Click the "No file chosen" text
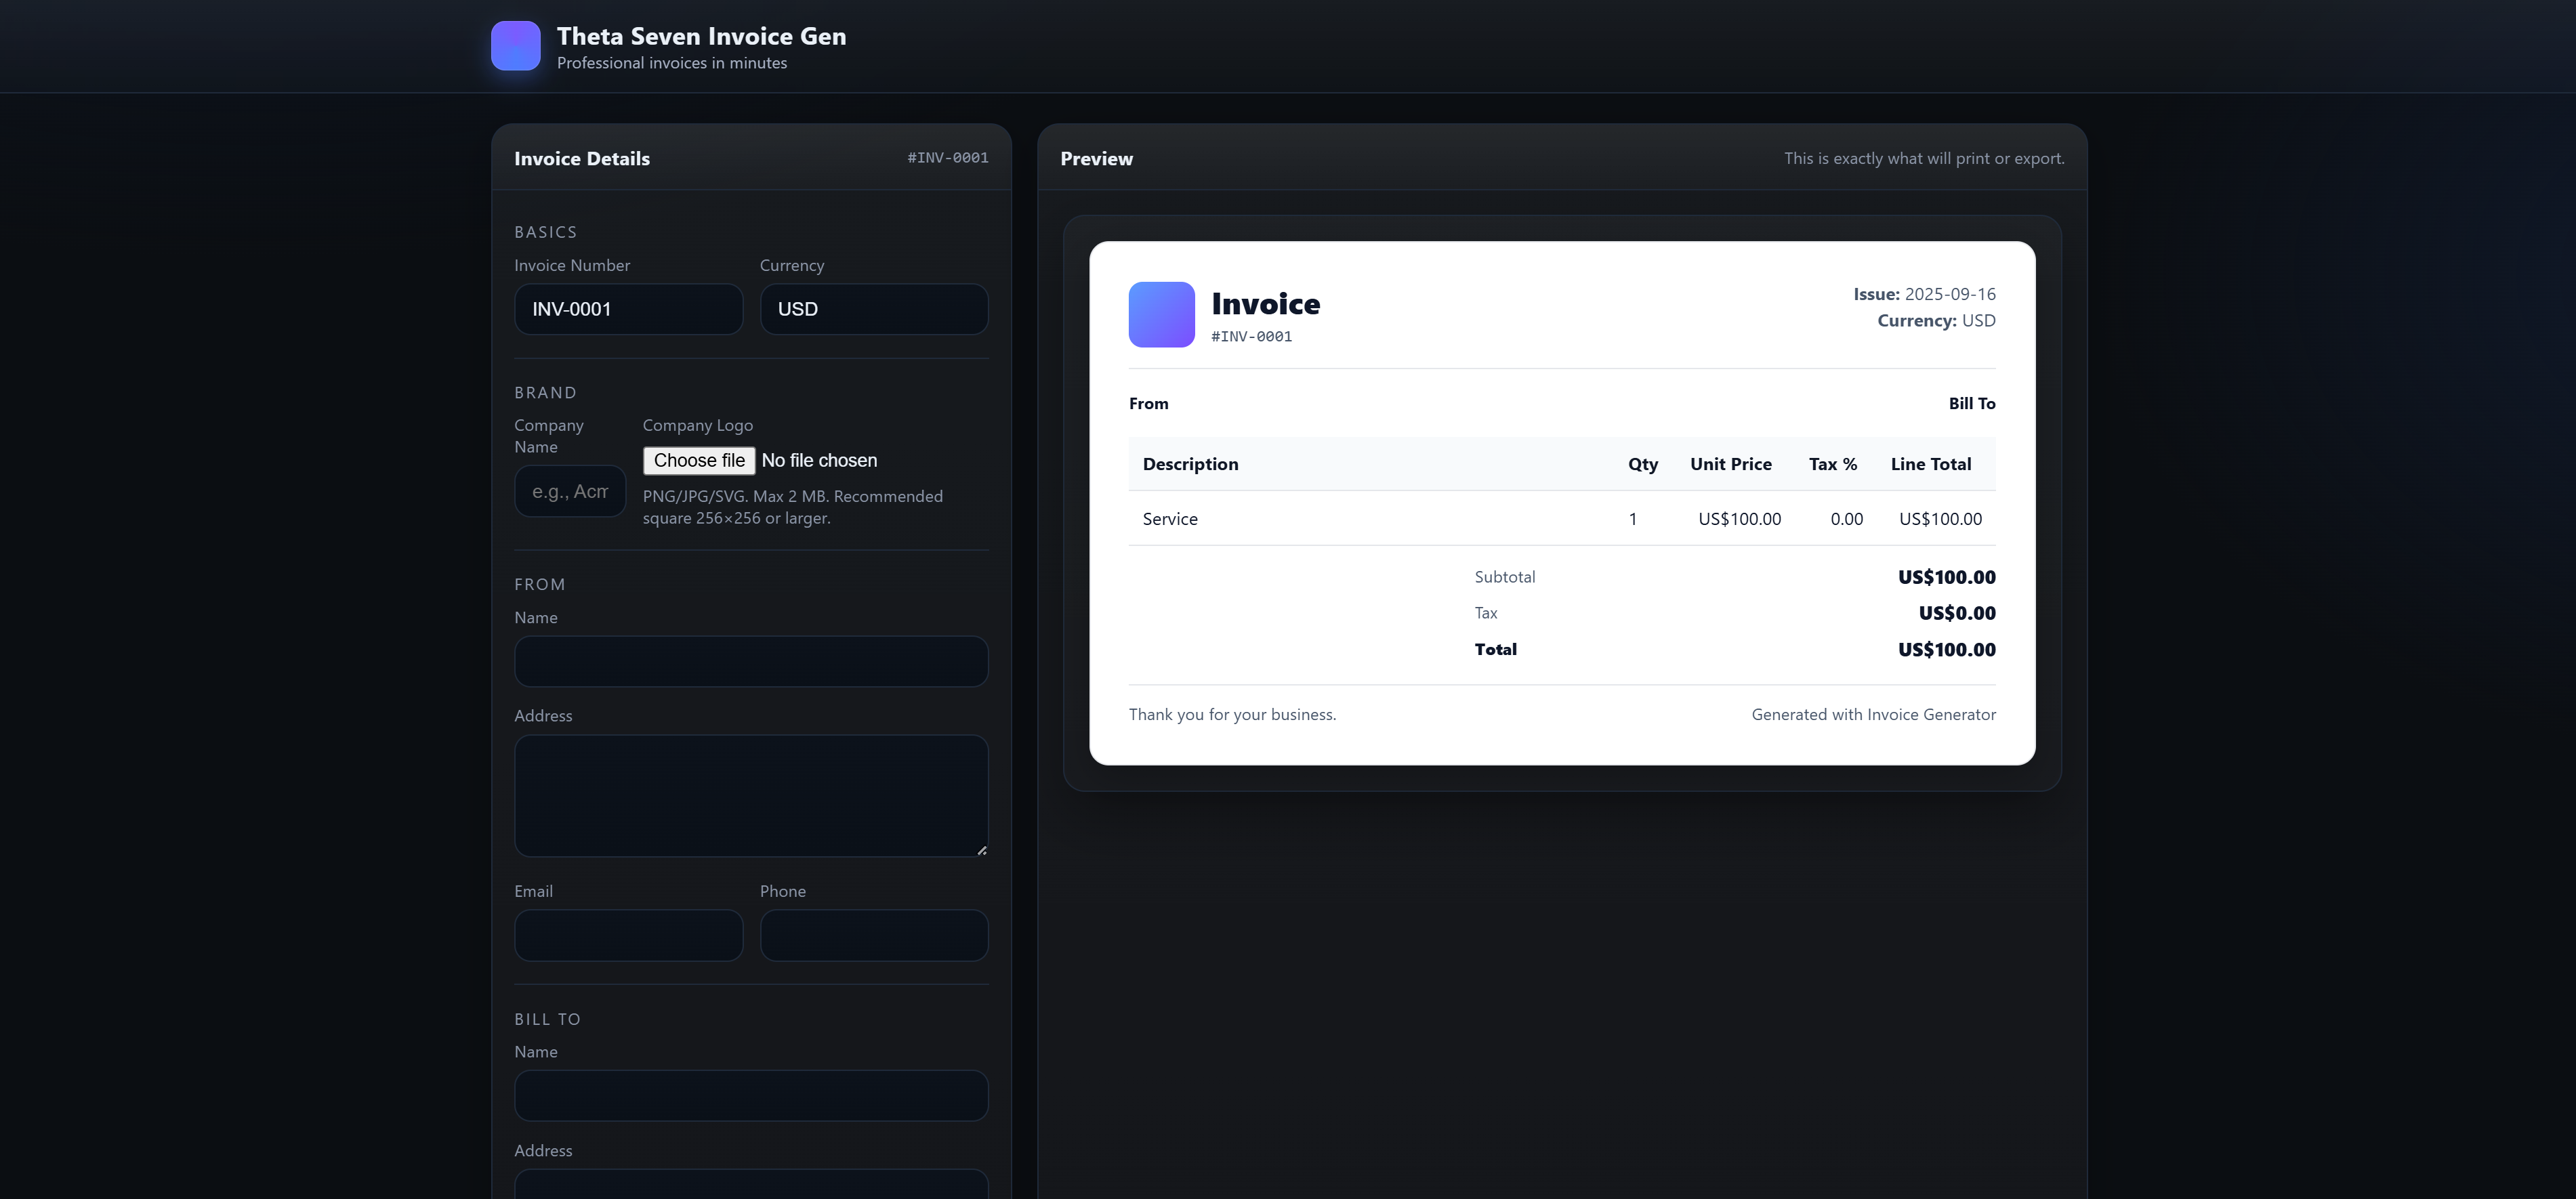 pos(819,460)
